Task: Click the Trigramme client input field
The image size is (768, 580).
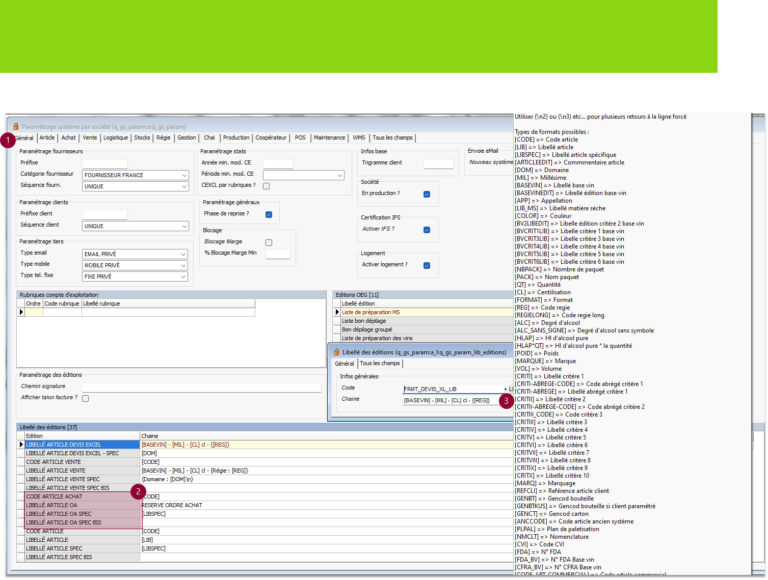Action: (x=438, y=163)
